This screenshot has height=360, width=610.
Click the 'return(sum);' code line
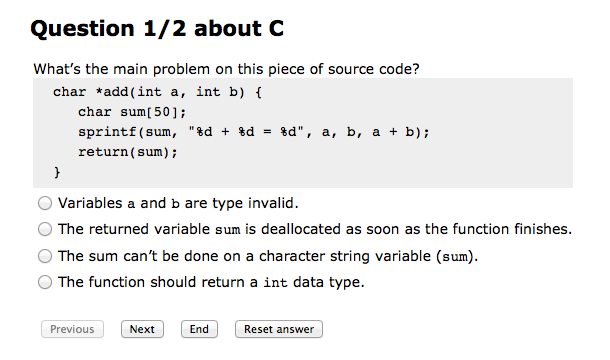point(128,152)
